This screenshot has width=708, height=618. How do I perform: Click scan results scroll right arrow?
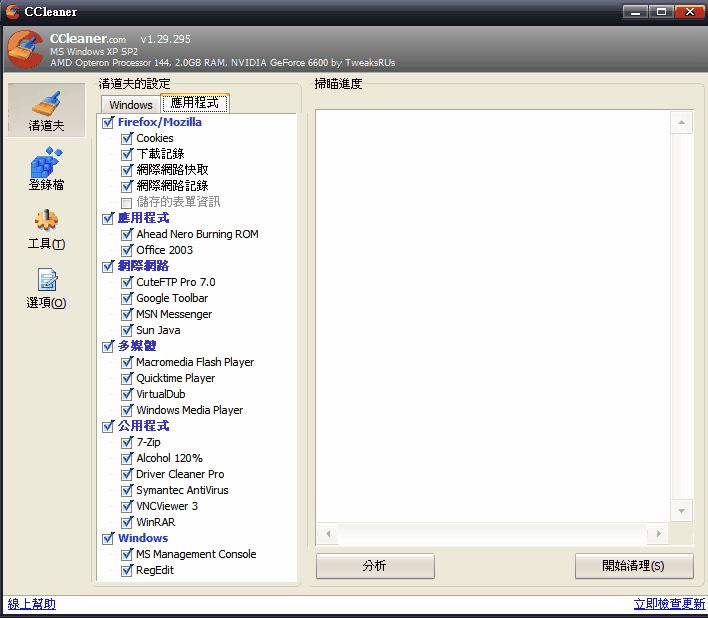[658, 534]
